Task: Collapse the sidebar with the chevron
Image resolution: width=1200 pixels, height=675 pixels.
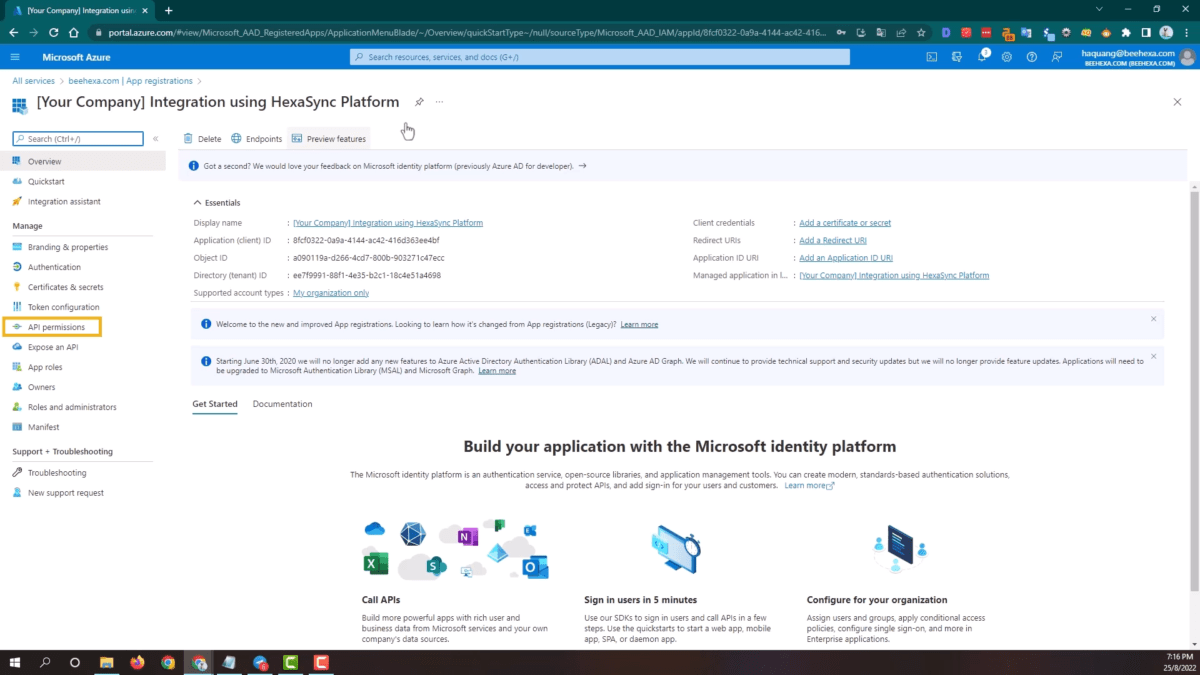Action: click(155, 138)
